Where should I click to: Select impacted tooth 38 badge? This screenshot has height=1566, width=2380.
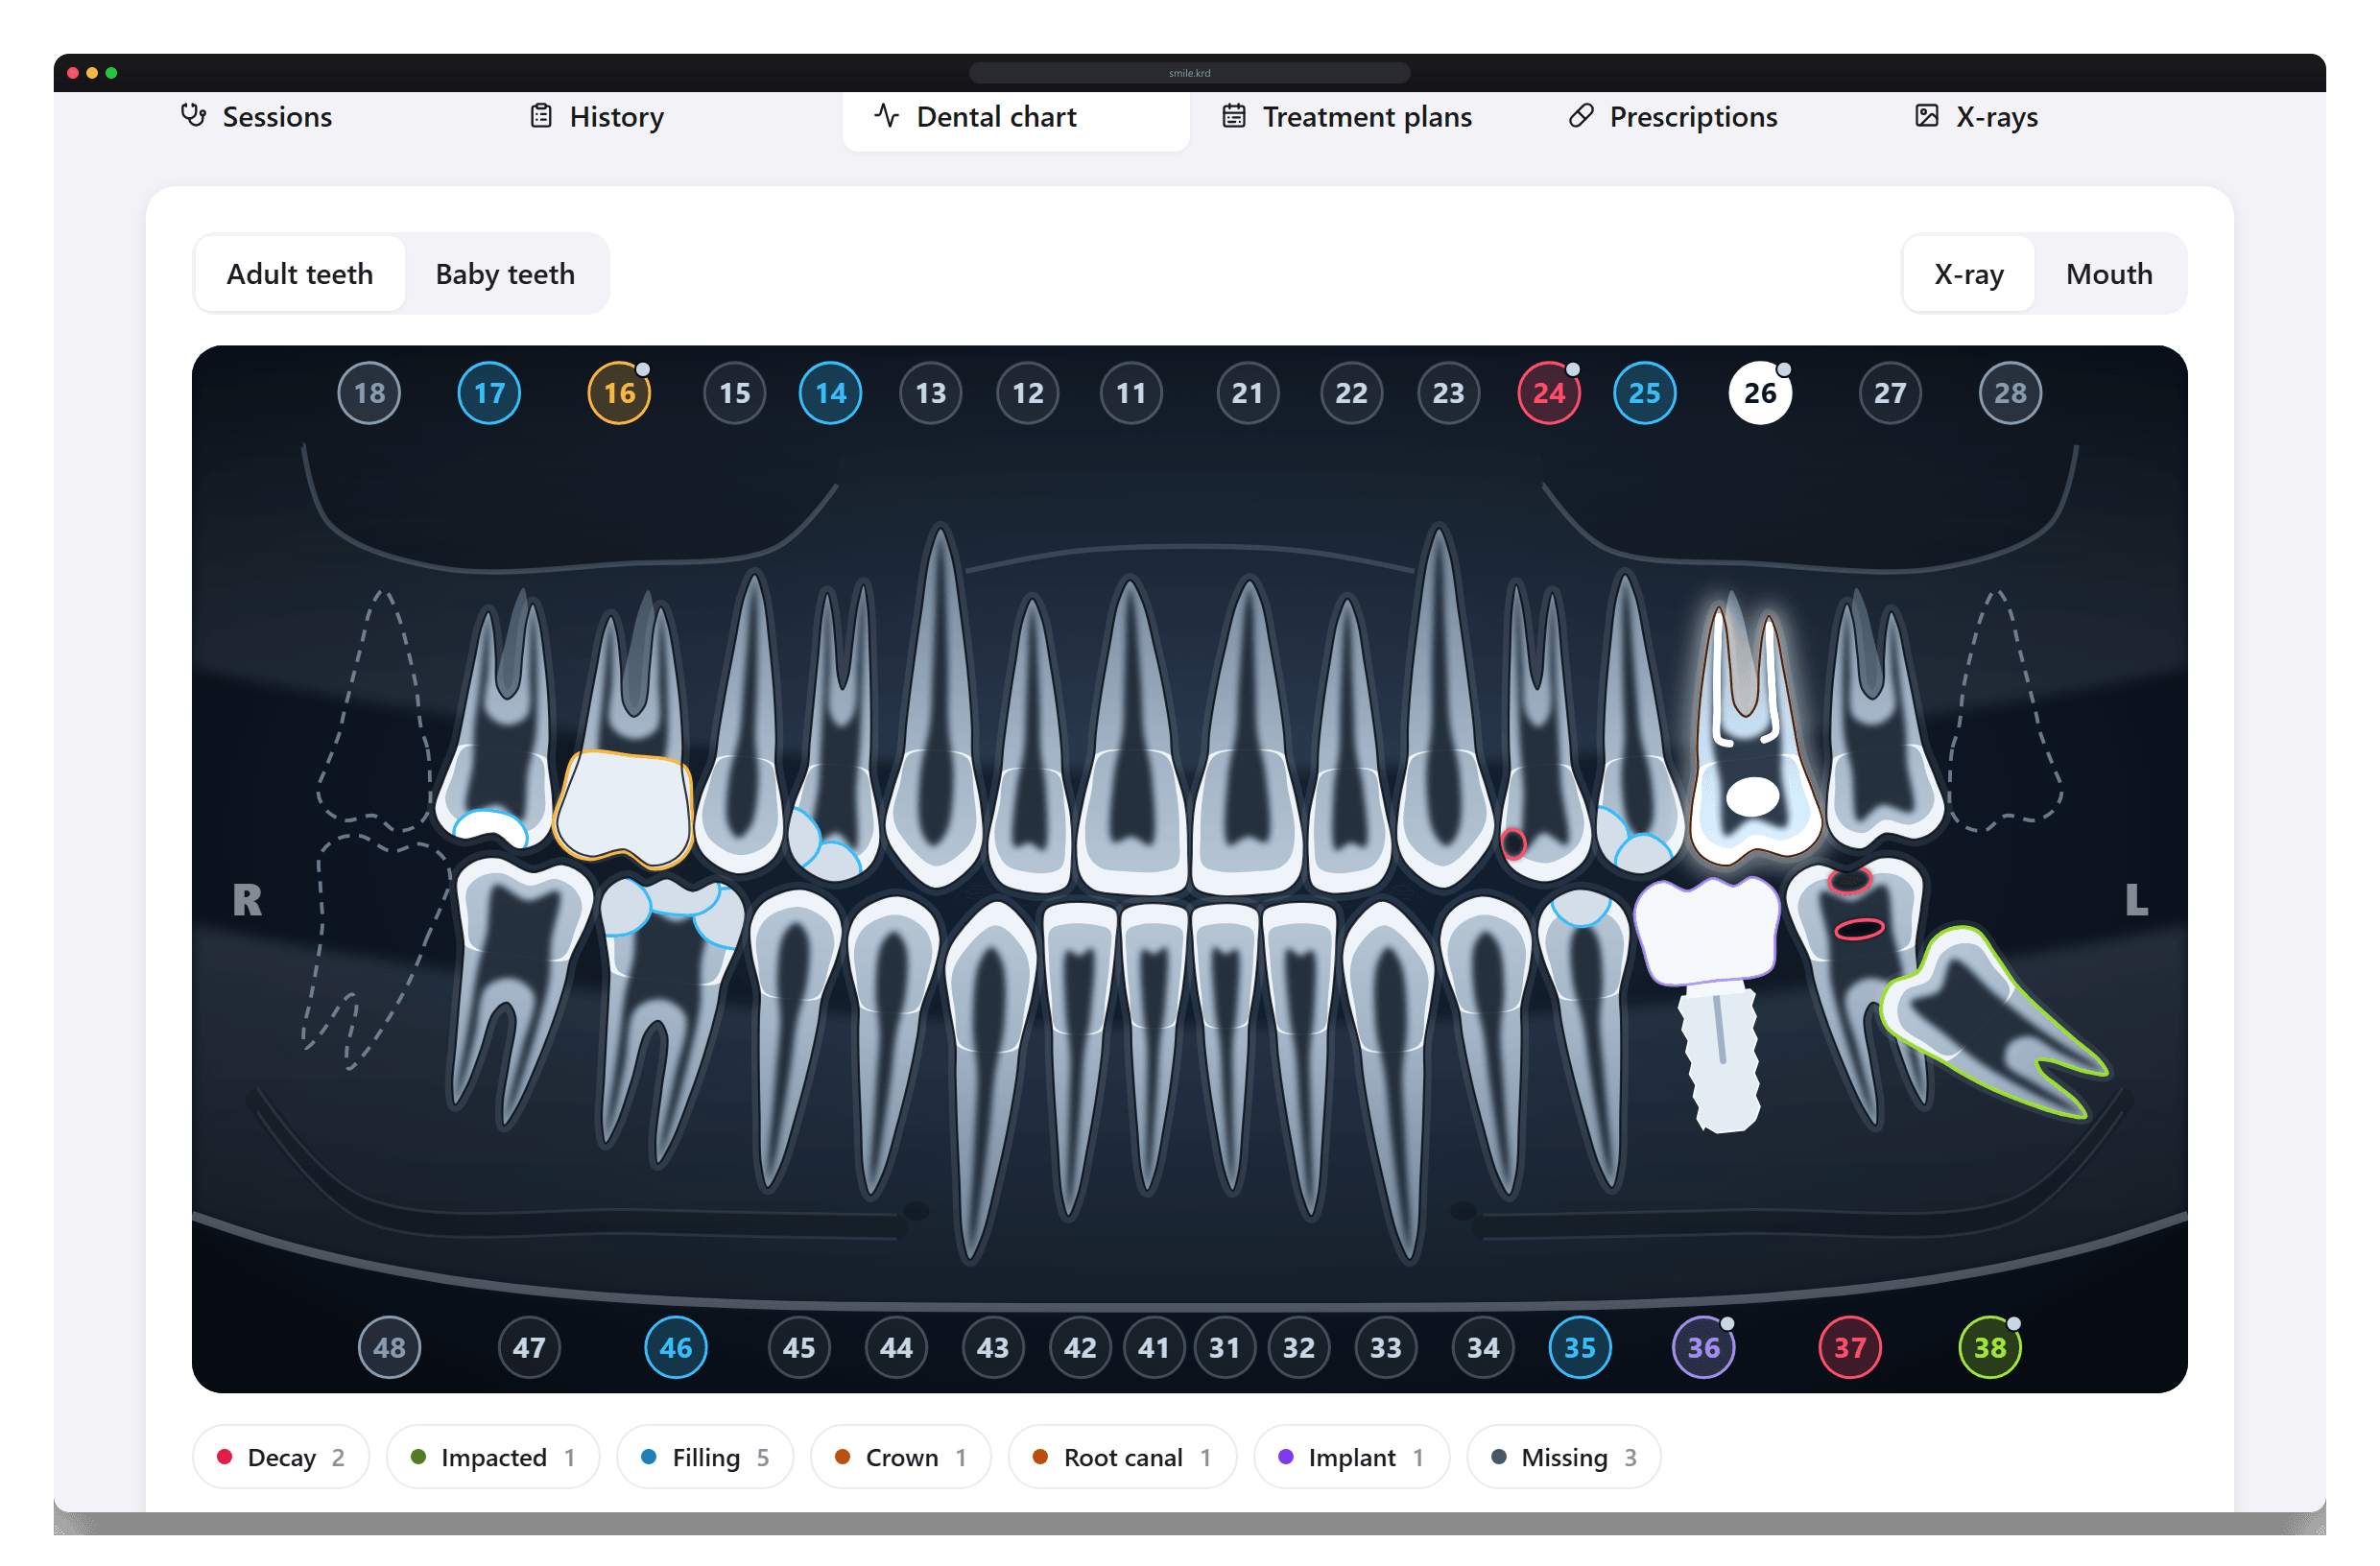(1990, 1347)
